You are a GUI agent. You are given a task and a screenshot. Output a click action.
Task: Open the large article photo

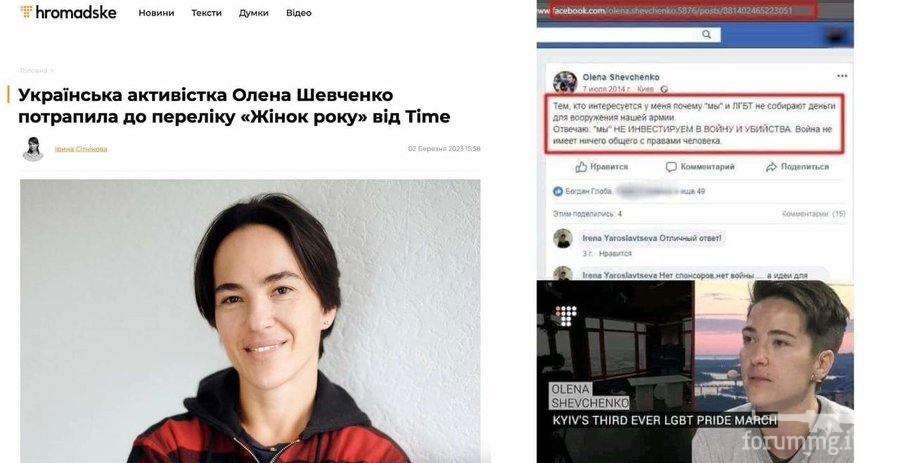click(250, 321)
